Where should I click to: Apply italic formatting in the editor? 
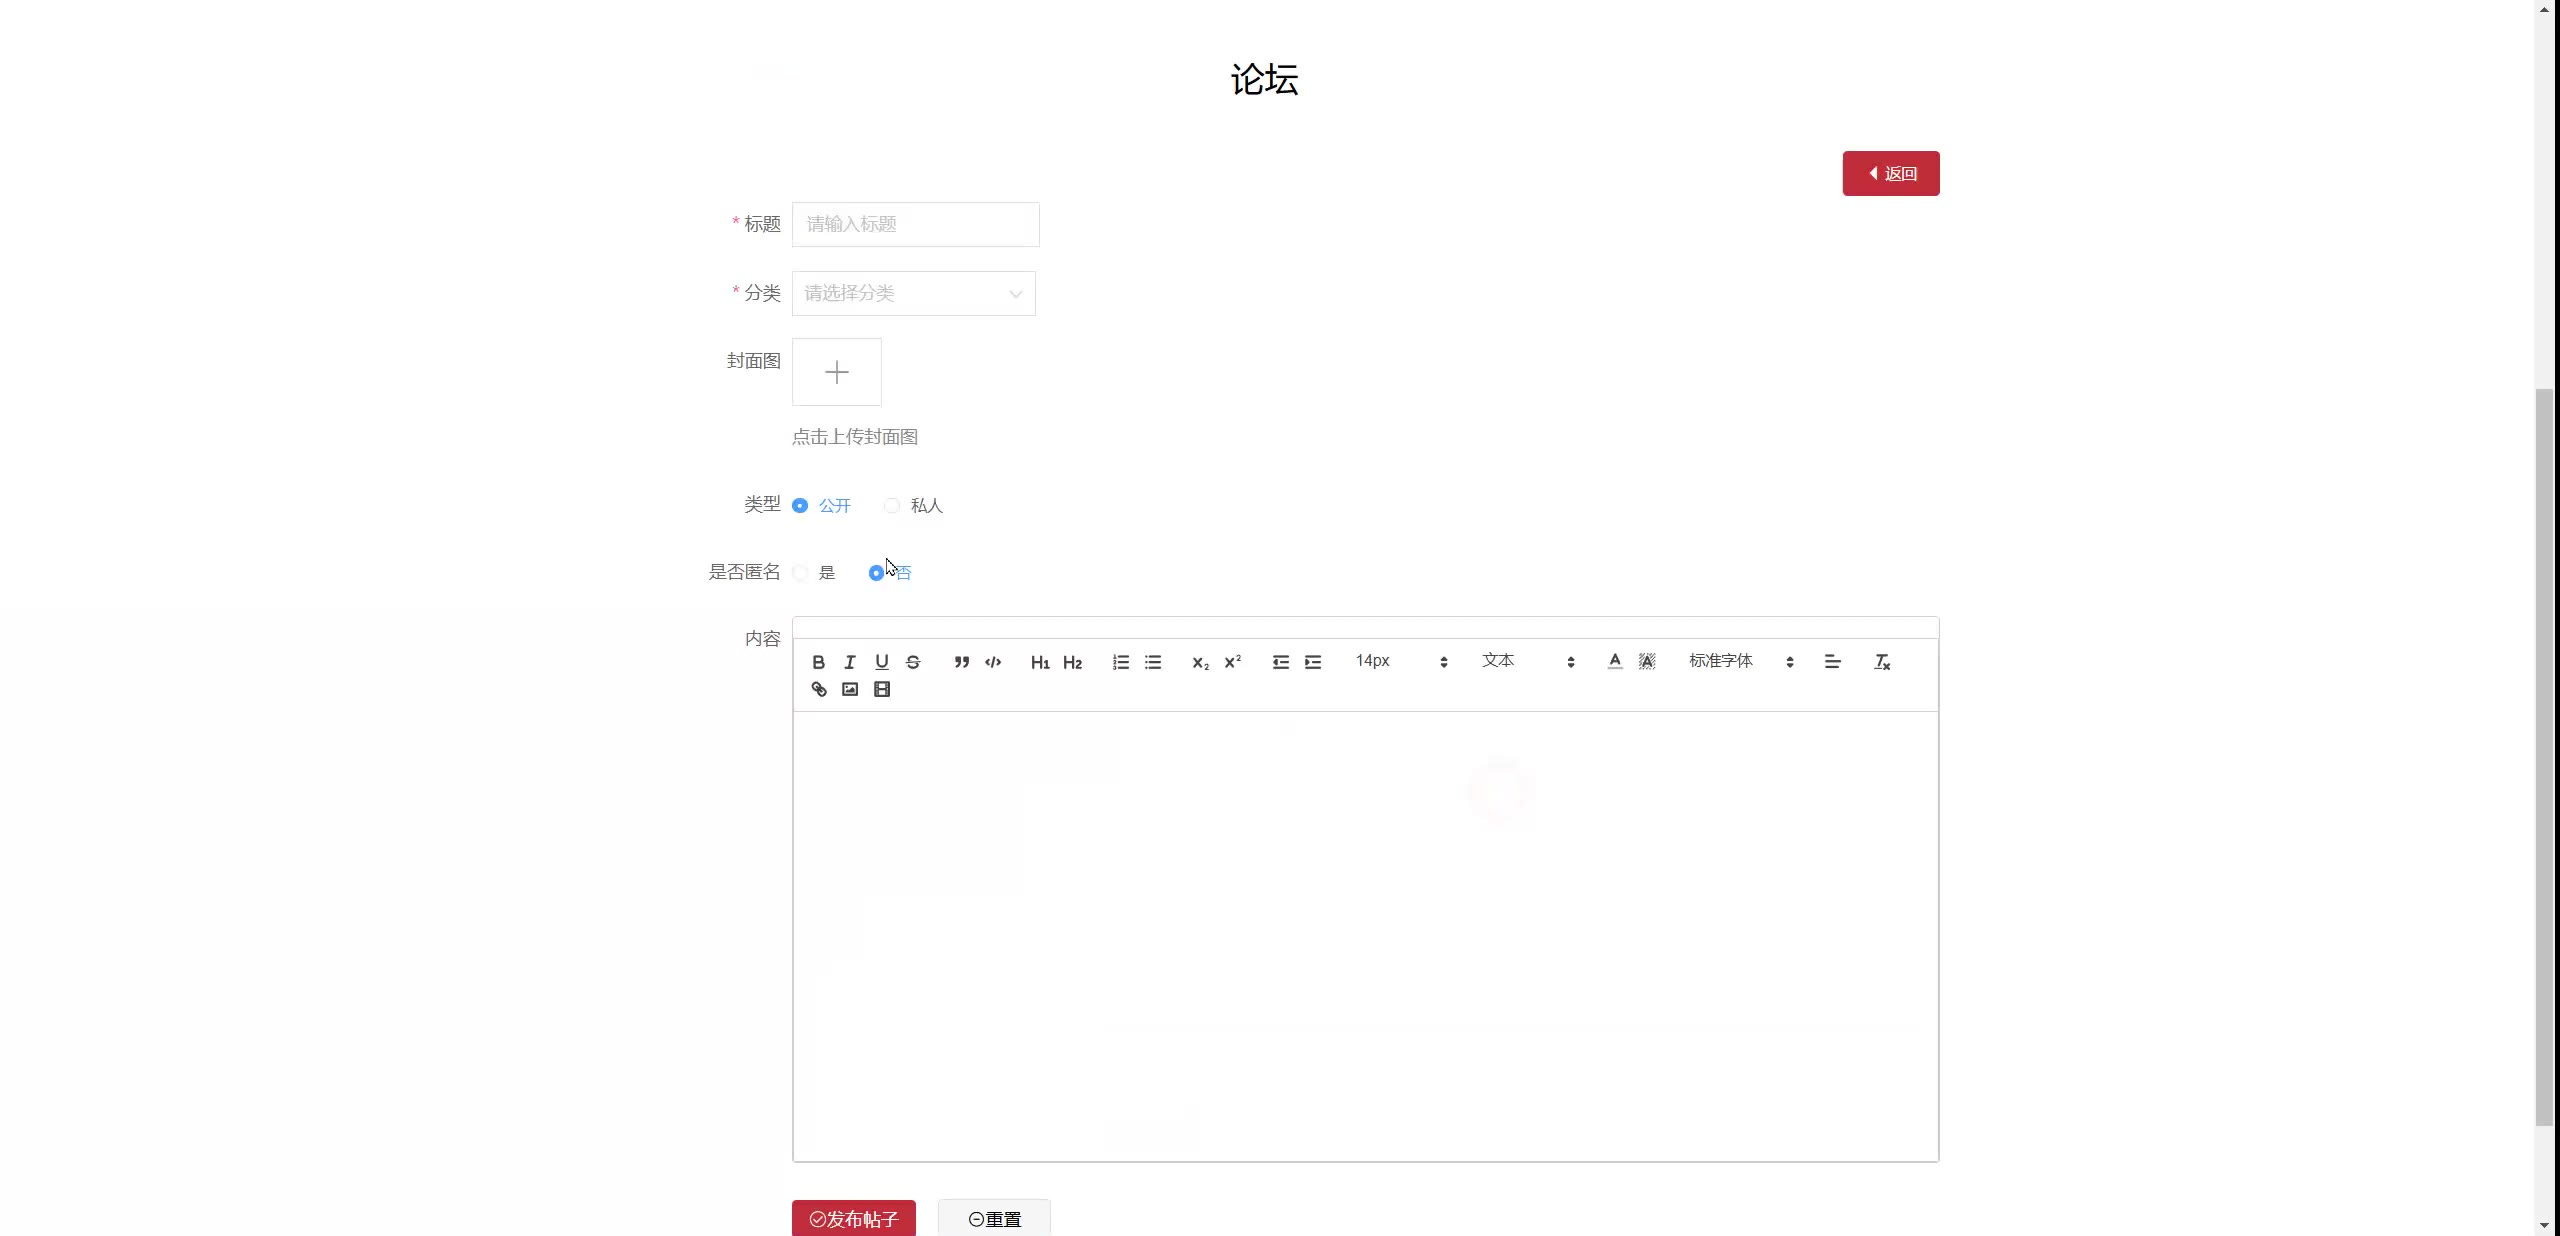(x=850, y=662)
